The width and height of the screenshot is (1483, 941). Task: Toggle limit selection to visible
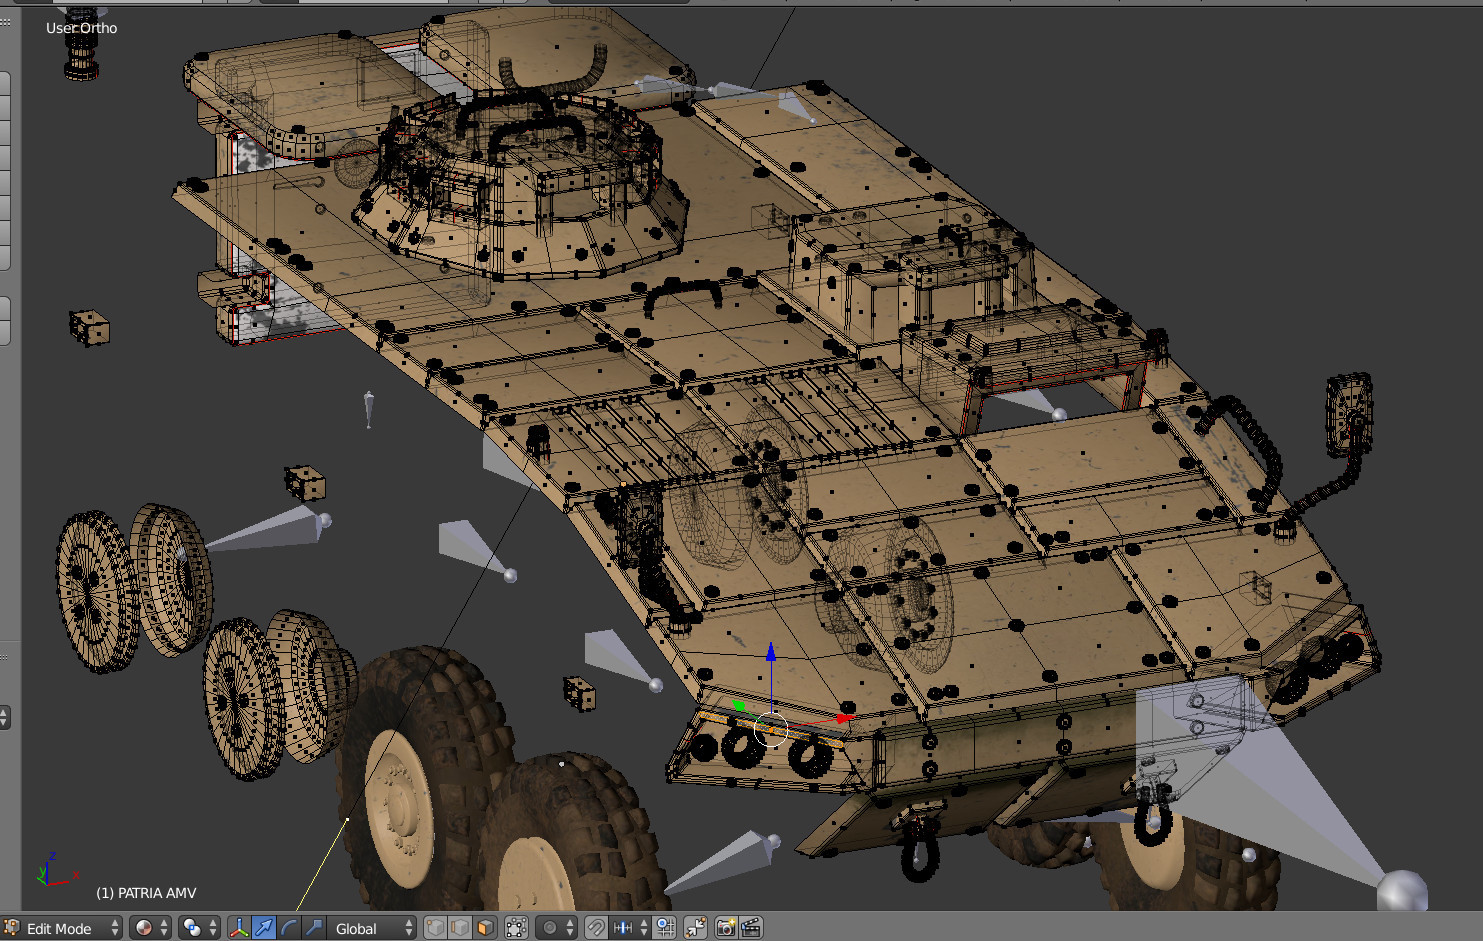(x=516, y=928)
